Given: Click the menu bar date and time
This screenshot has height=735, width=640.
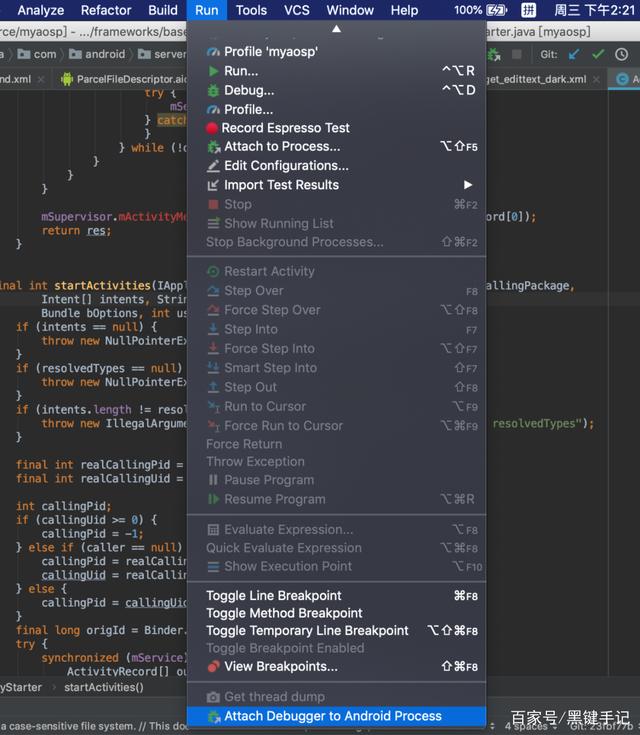Looking at the screenshot, I should [594, 10].
